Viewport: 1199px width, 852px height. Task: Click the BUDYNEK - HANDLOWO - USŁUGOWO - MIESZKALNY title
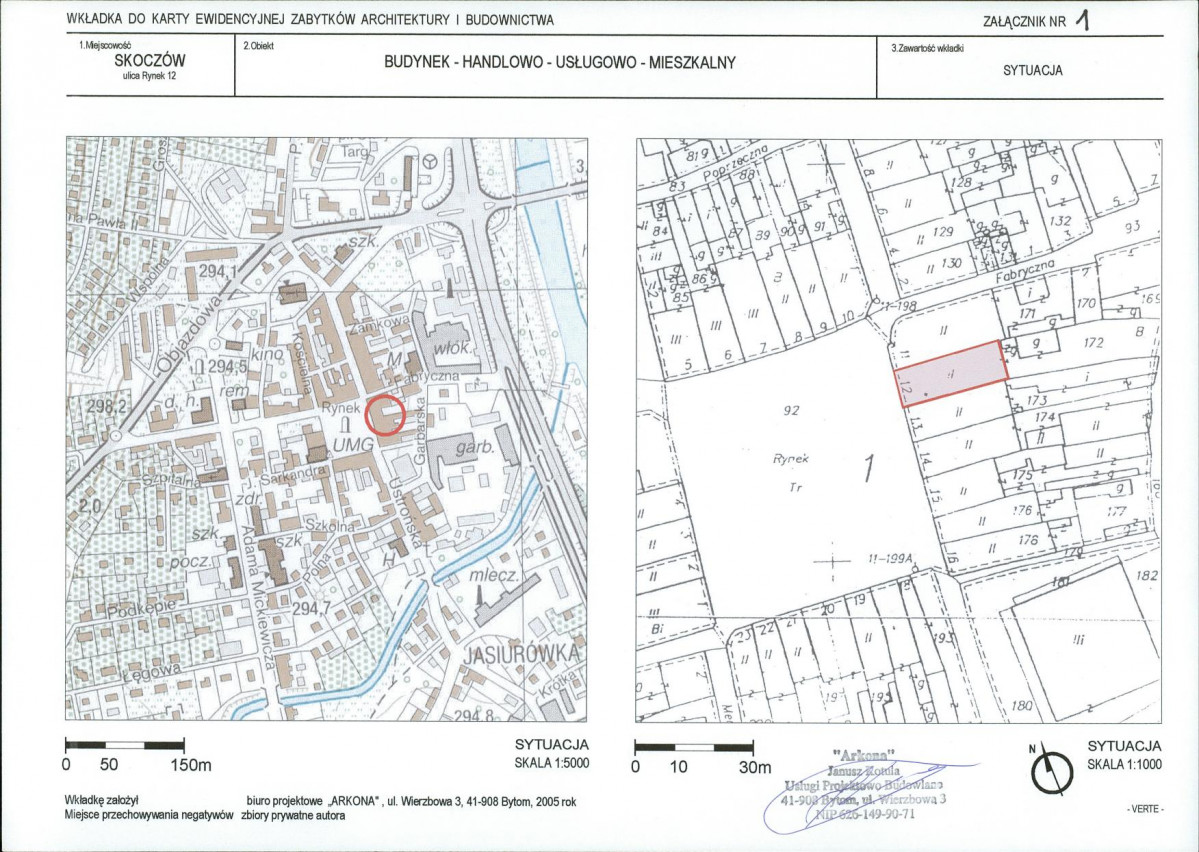tap(560, 63)
